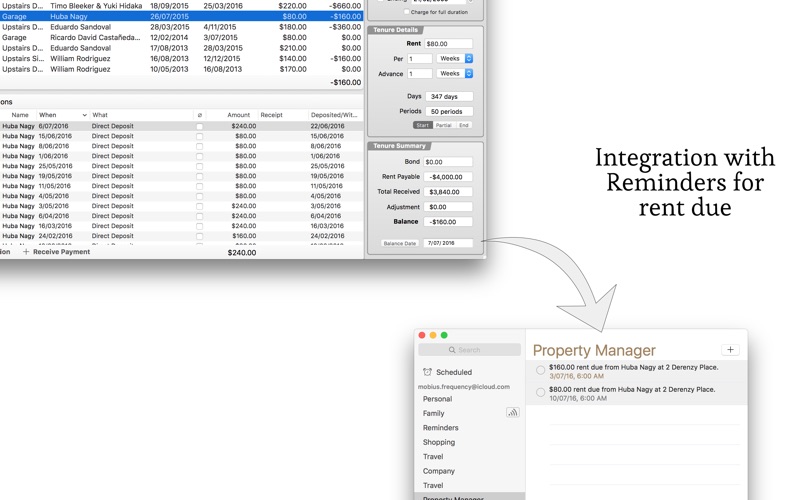This screenshot has height=500, width=800.
Task: Open the Per Weeks dropdown
Action: (455, 59)
